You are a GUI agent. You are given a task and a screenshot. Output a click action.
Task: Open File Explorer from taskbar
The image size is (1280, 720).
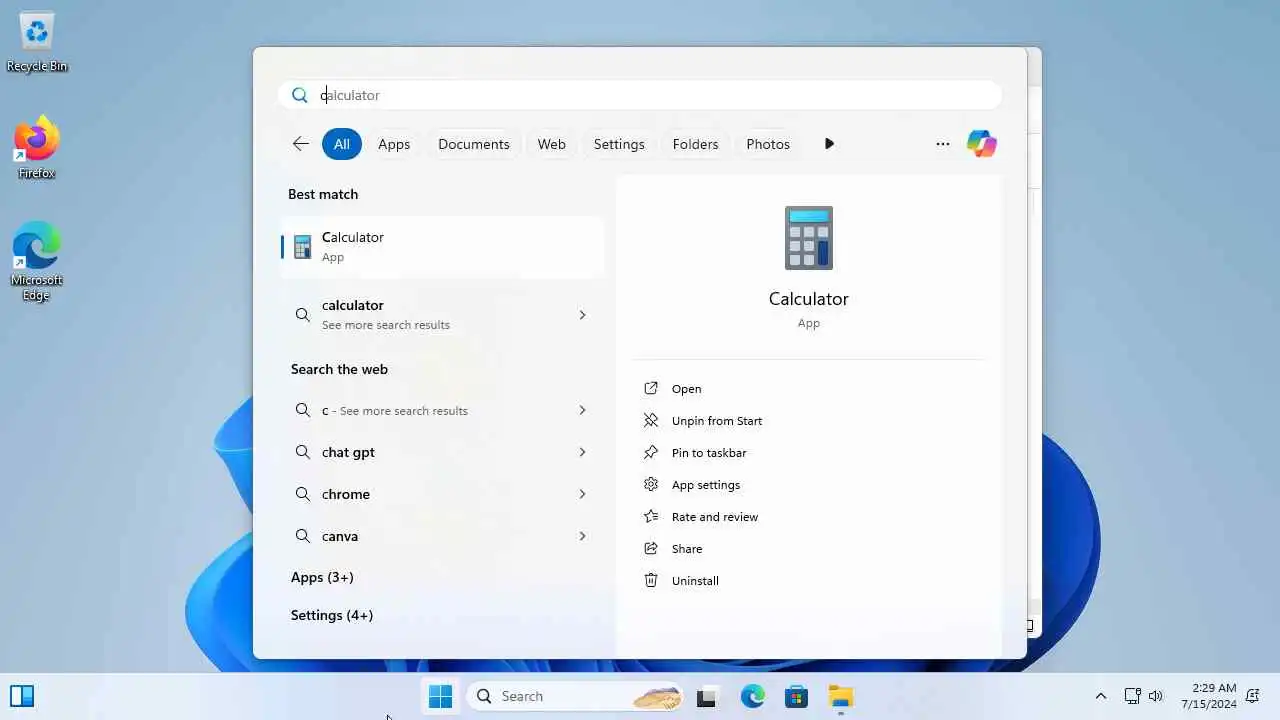tap(840, 696)
